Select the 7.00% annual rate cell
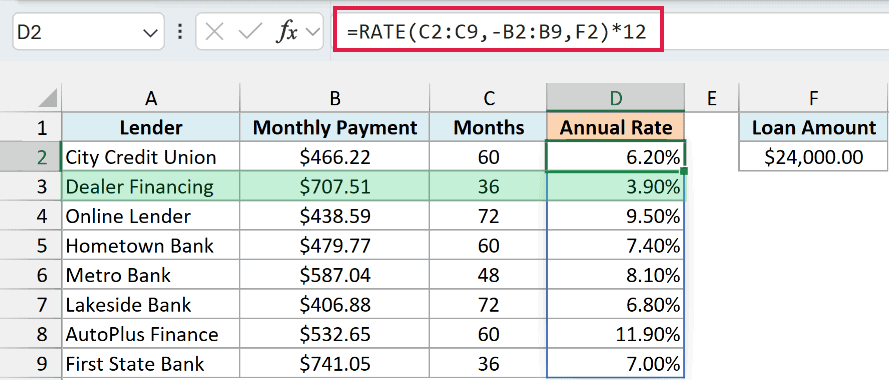Screen dimensions: 889x380 point(616,364)
